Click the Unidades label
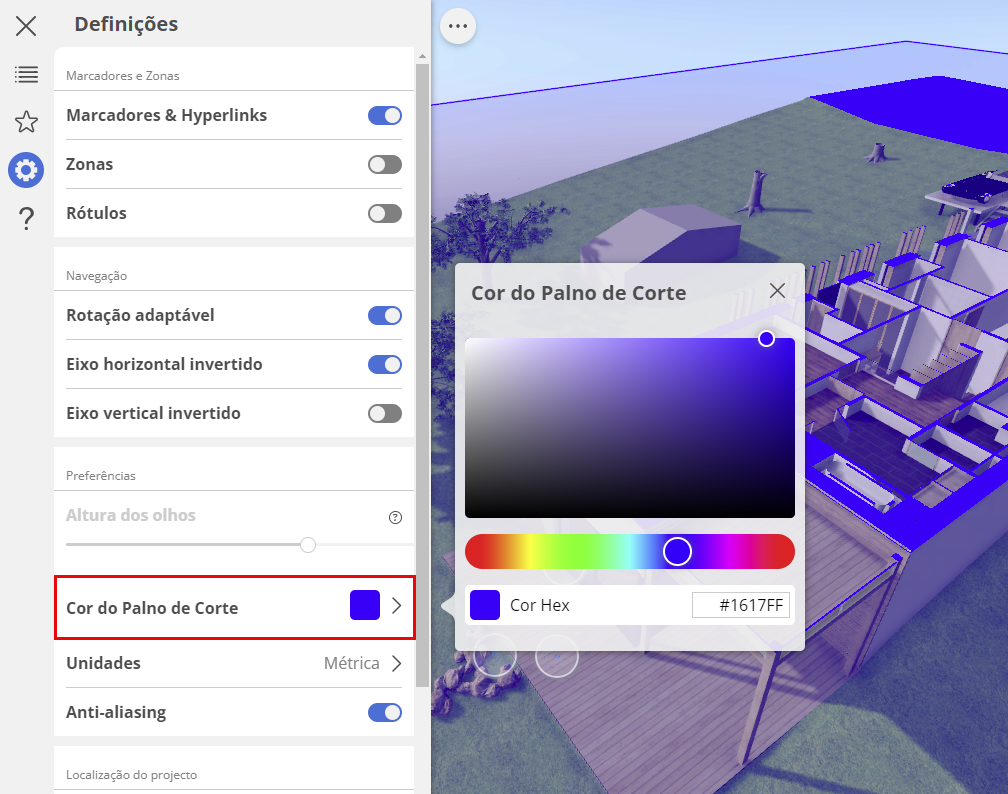This screenshot has width=1008, height=794. (104, 663)
